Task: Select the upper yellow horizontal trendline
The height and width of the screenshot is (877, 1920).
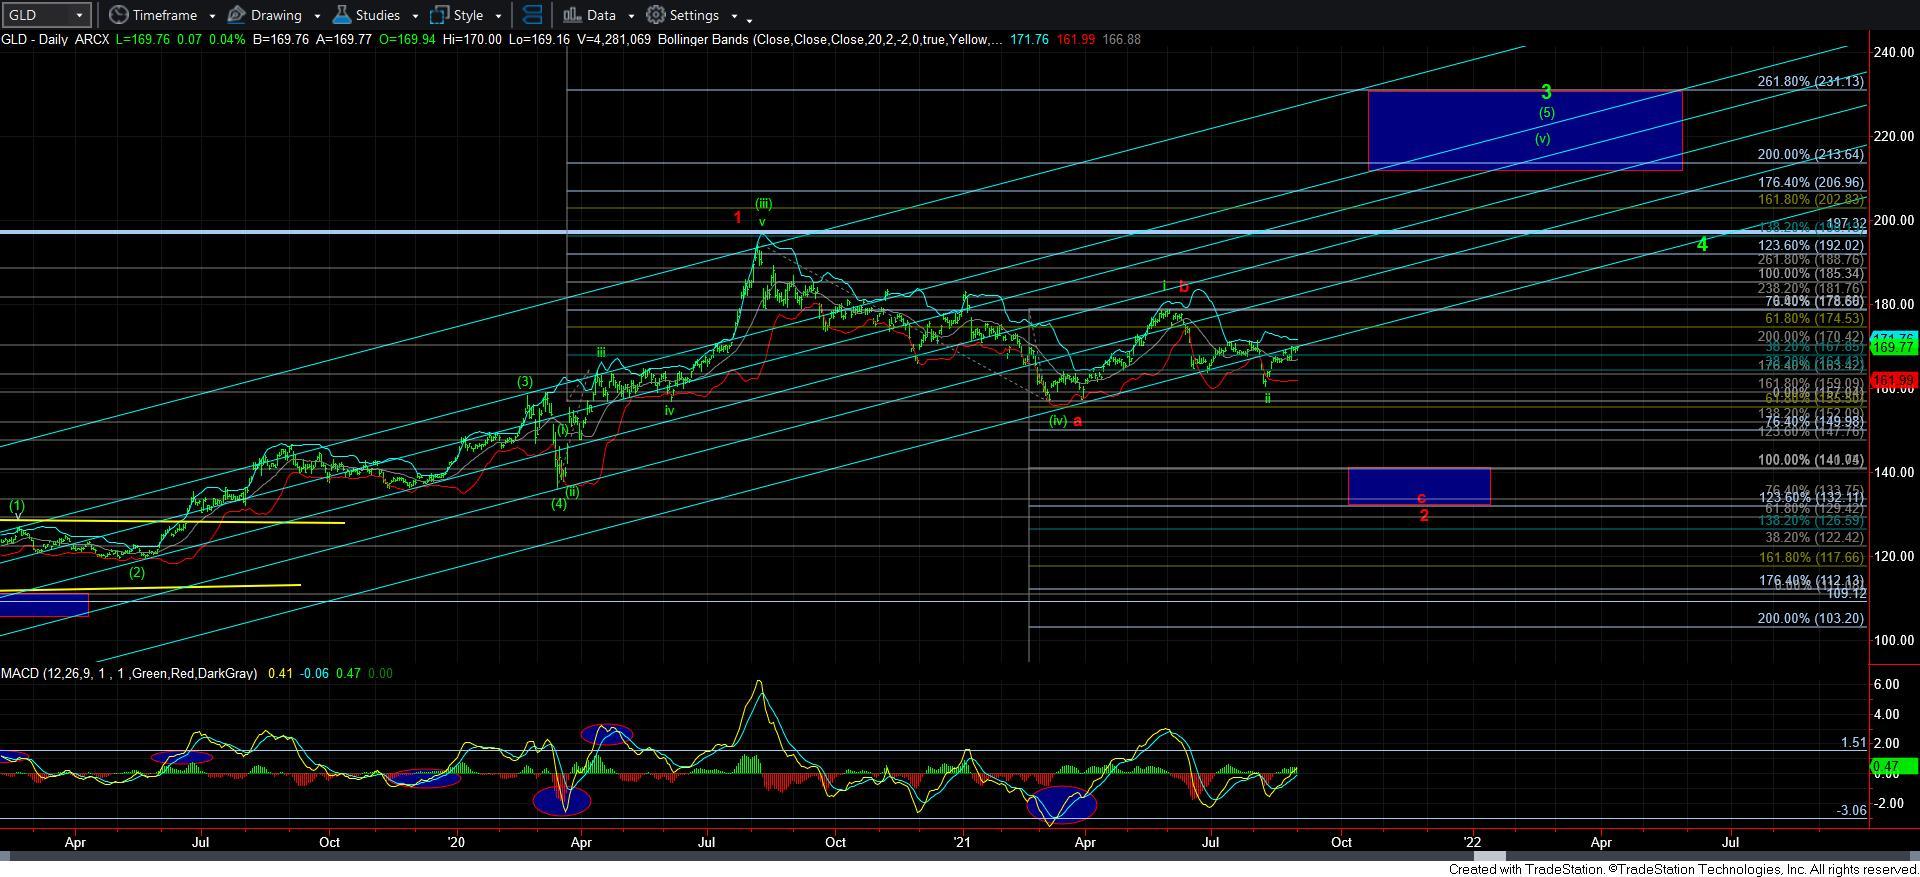Action: pos(172,522)
